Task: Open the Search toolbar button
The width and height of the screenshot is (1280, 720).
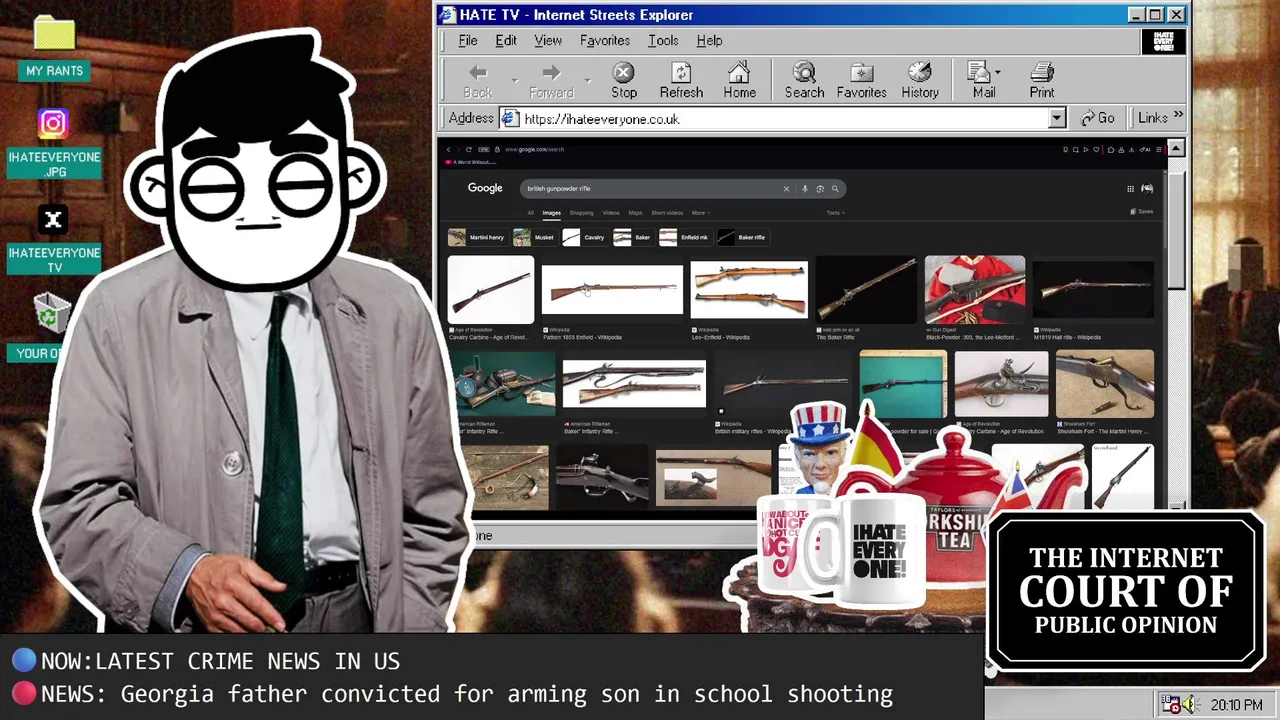Action: [x=804, y=80]
